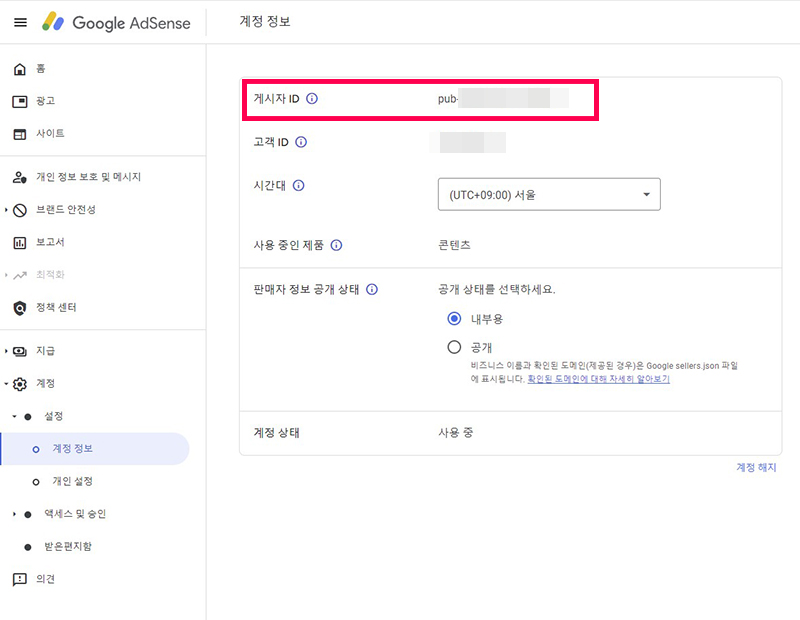Screen dimensions: 800x620
Task: Open 광고 in the sidebar
Action: pyautogui.click(x=45, y=101)
